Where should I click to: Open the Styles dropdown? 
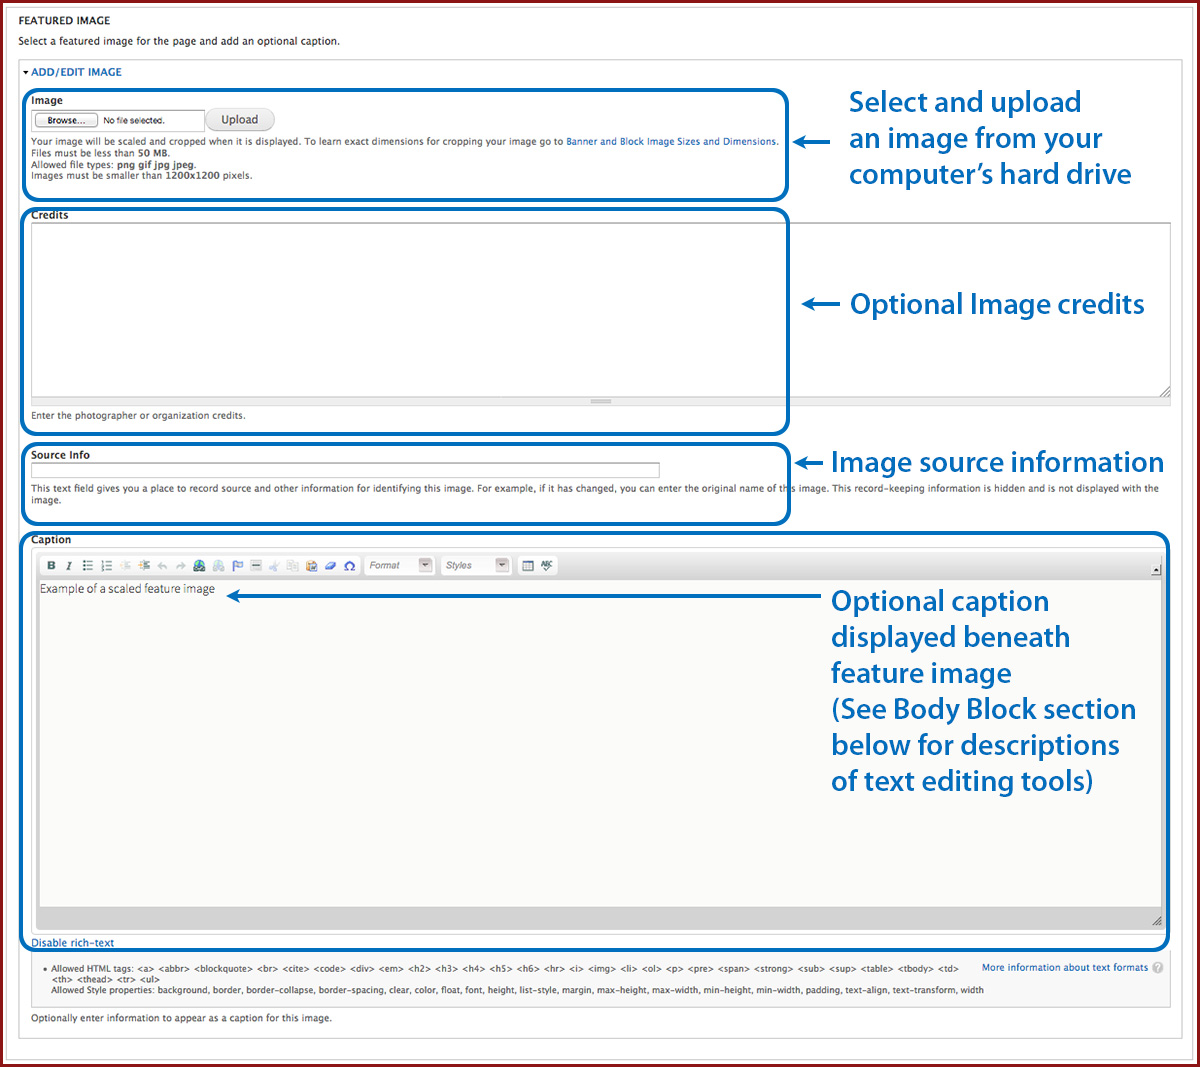(477, 566)
